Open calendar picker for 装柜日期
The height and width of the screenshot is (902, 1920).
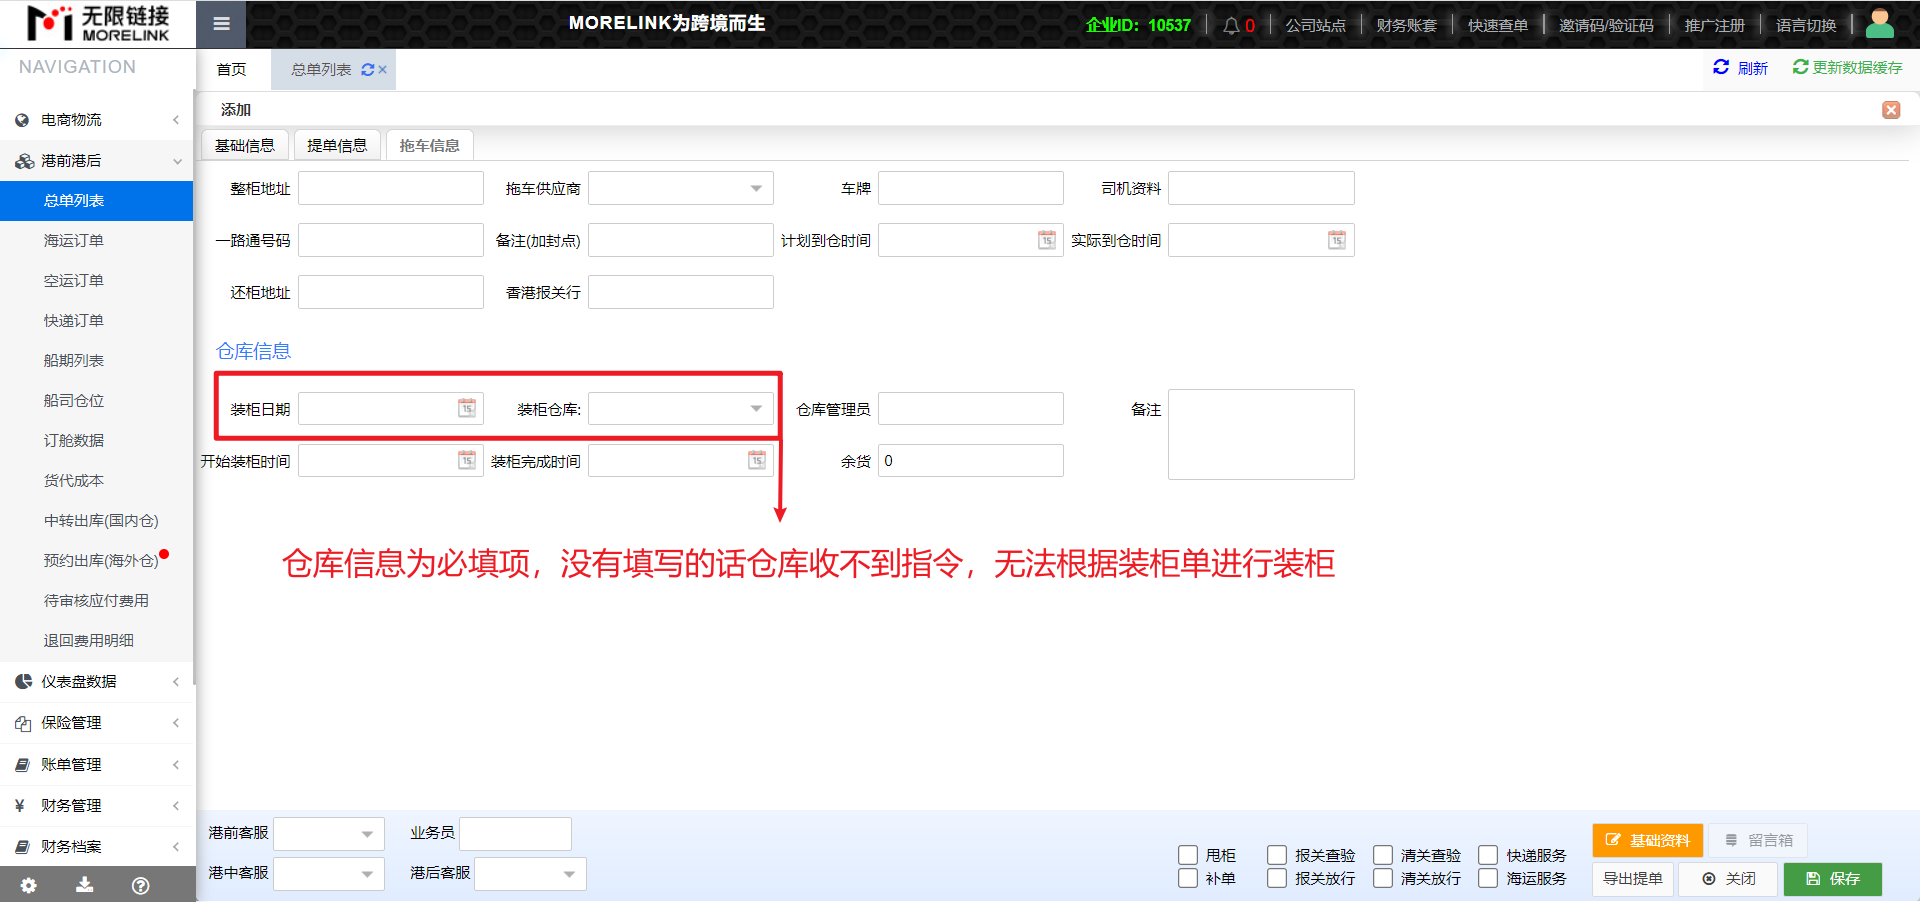pyautogui.click(x=467, y=408)
